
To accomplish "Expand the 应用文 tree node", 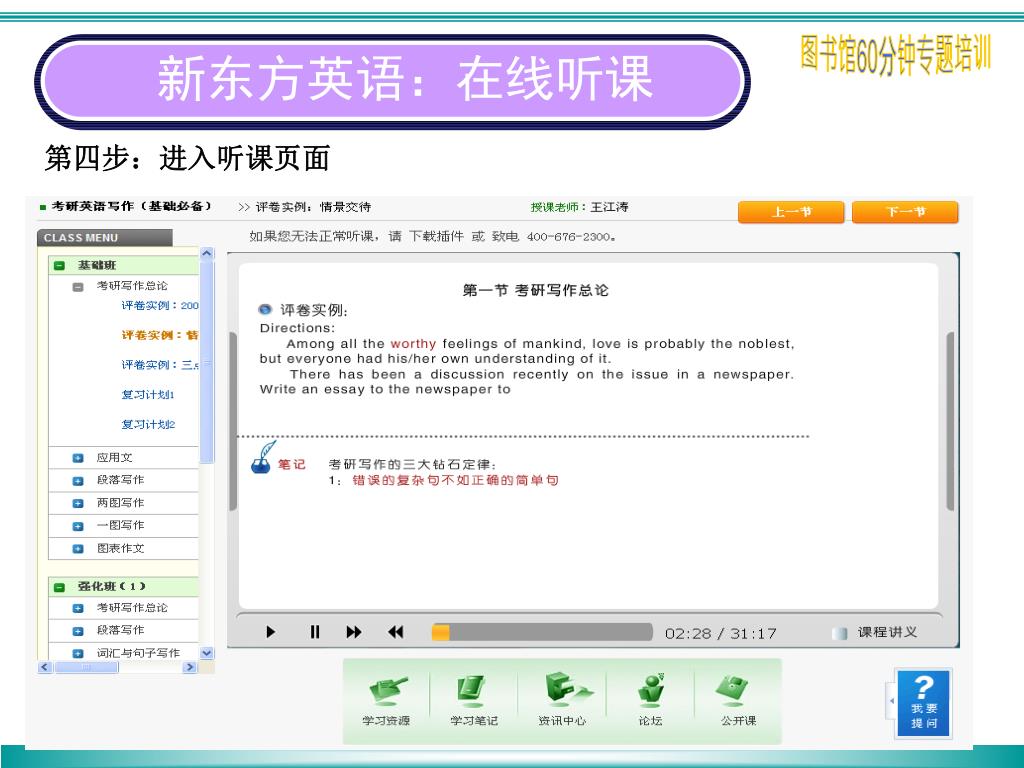I will click(x=78, y=458).
